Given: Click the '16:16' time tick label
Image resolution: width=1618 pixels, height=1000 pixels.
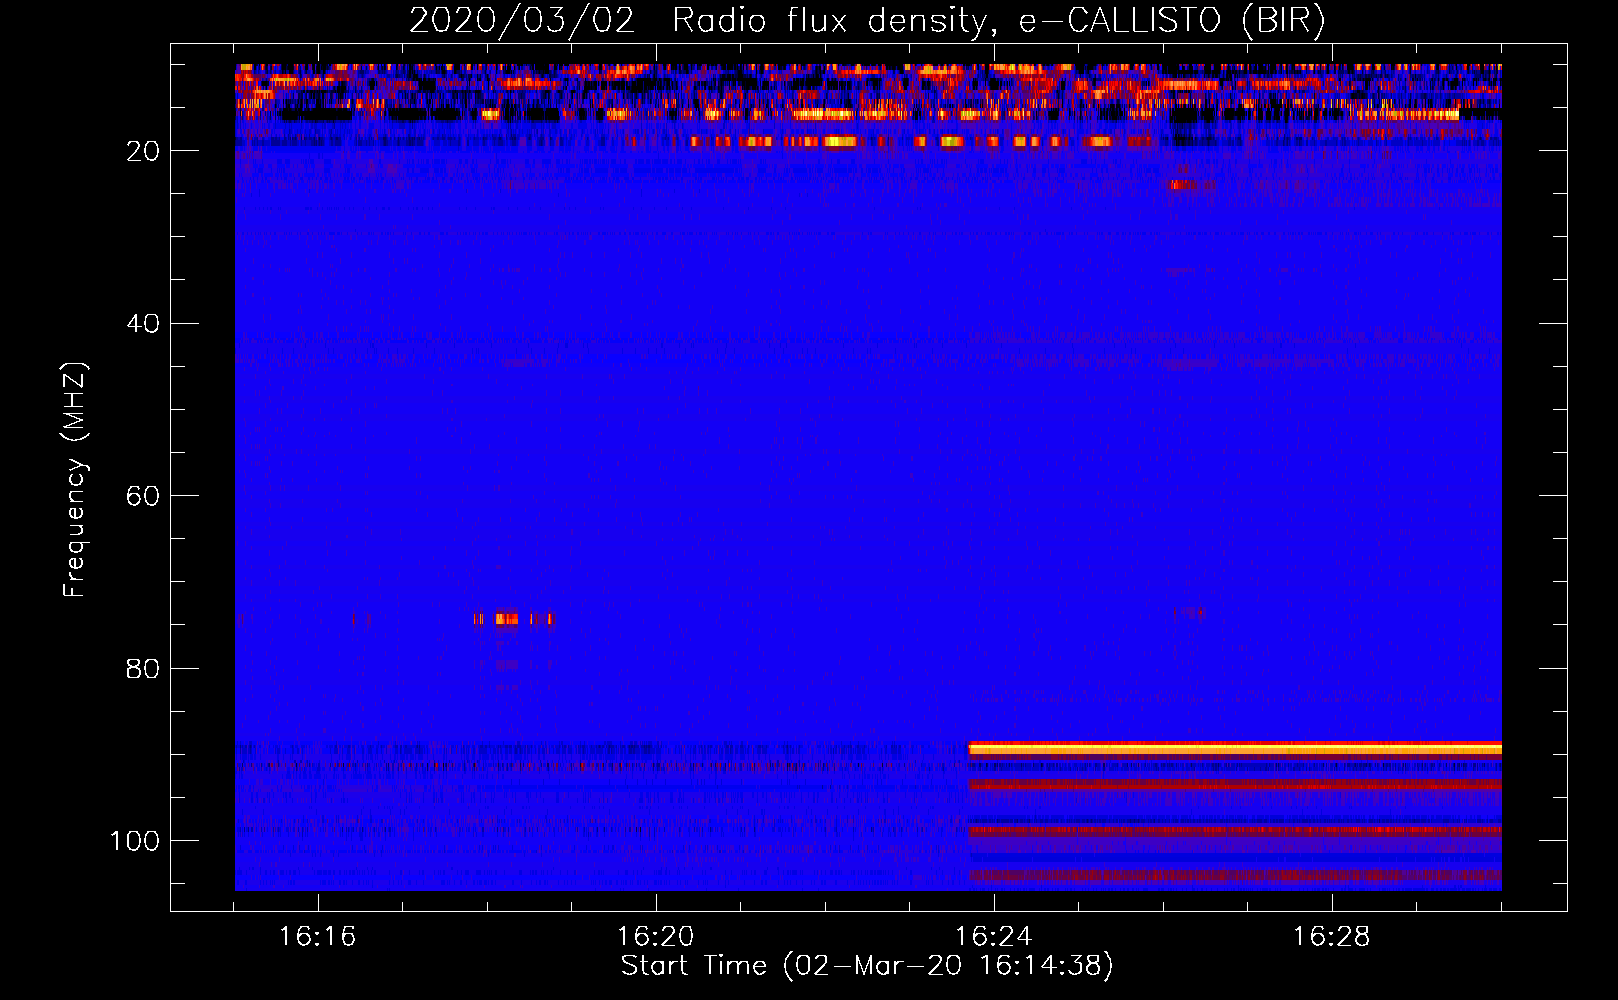Looking at the screenshot, I should tap(317, 937).
